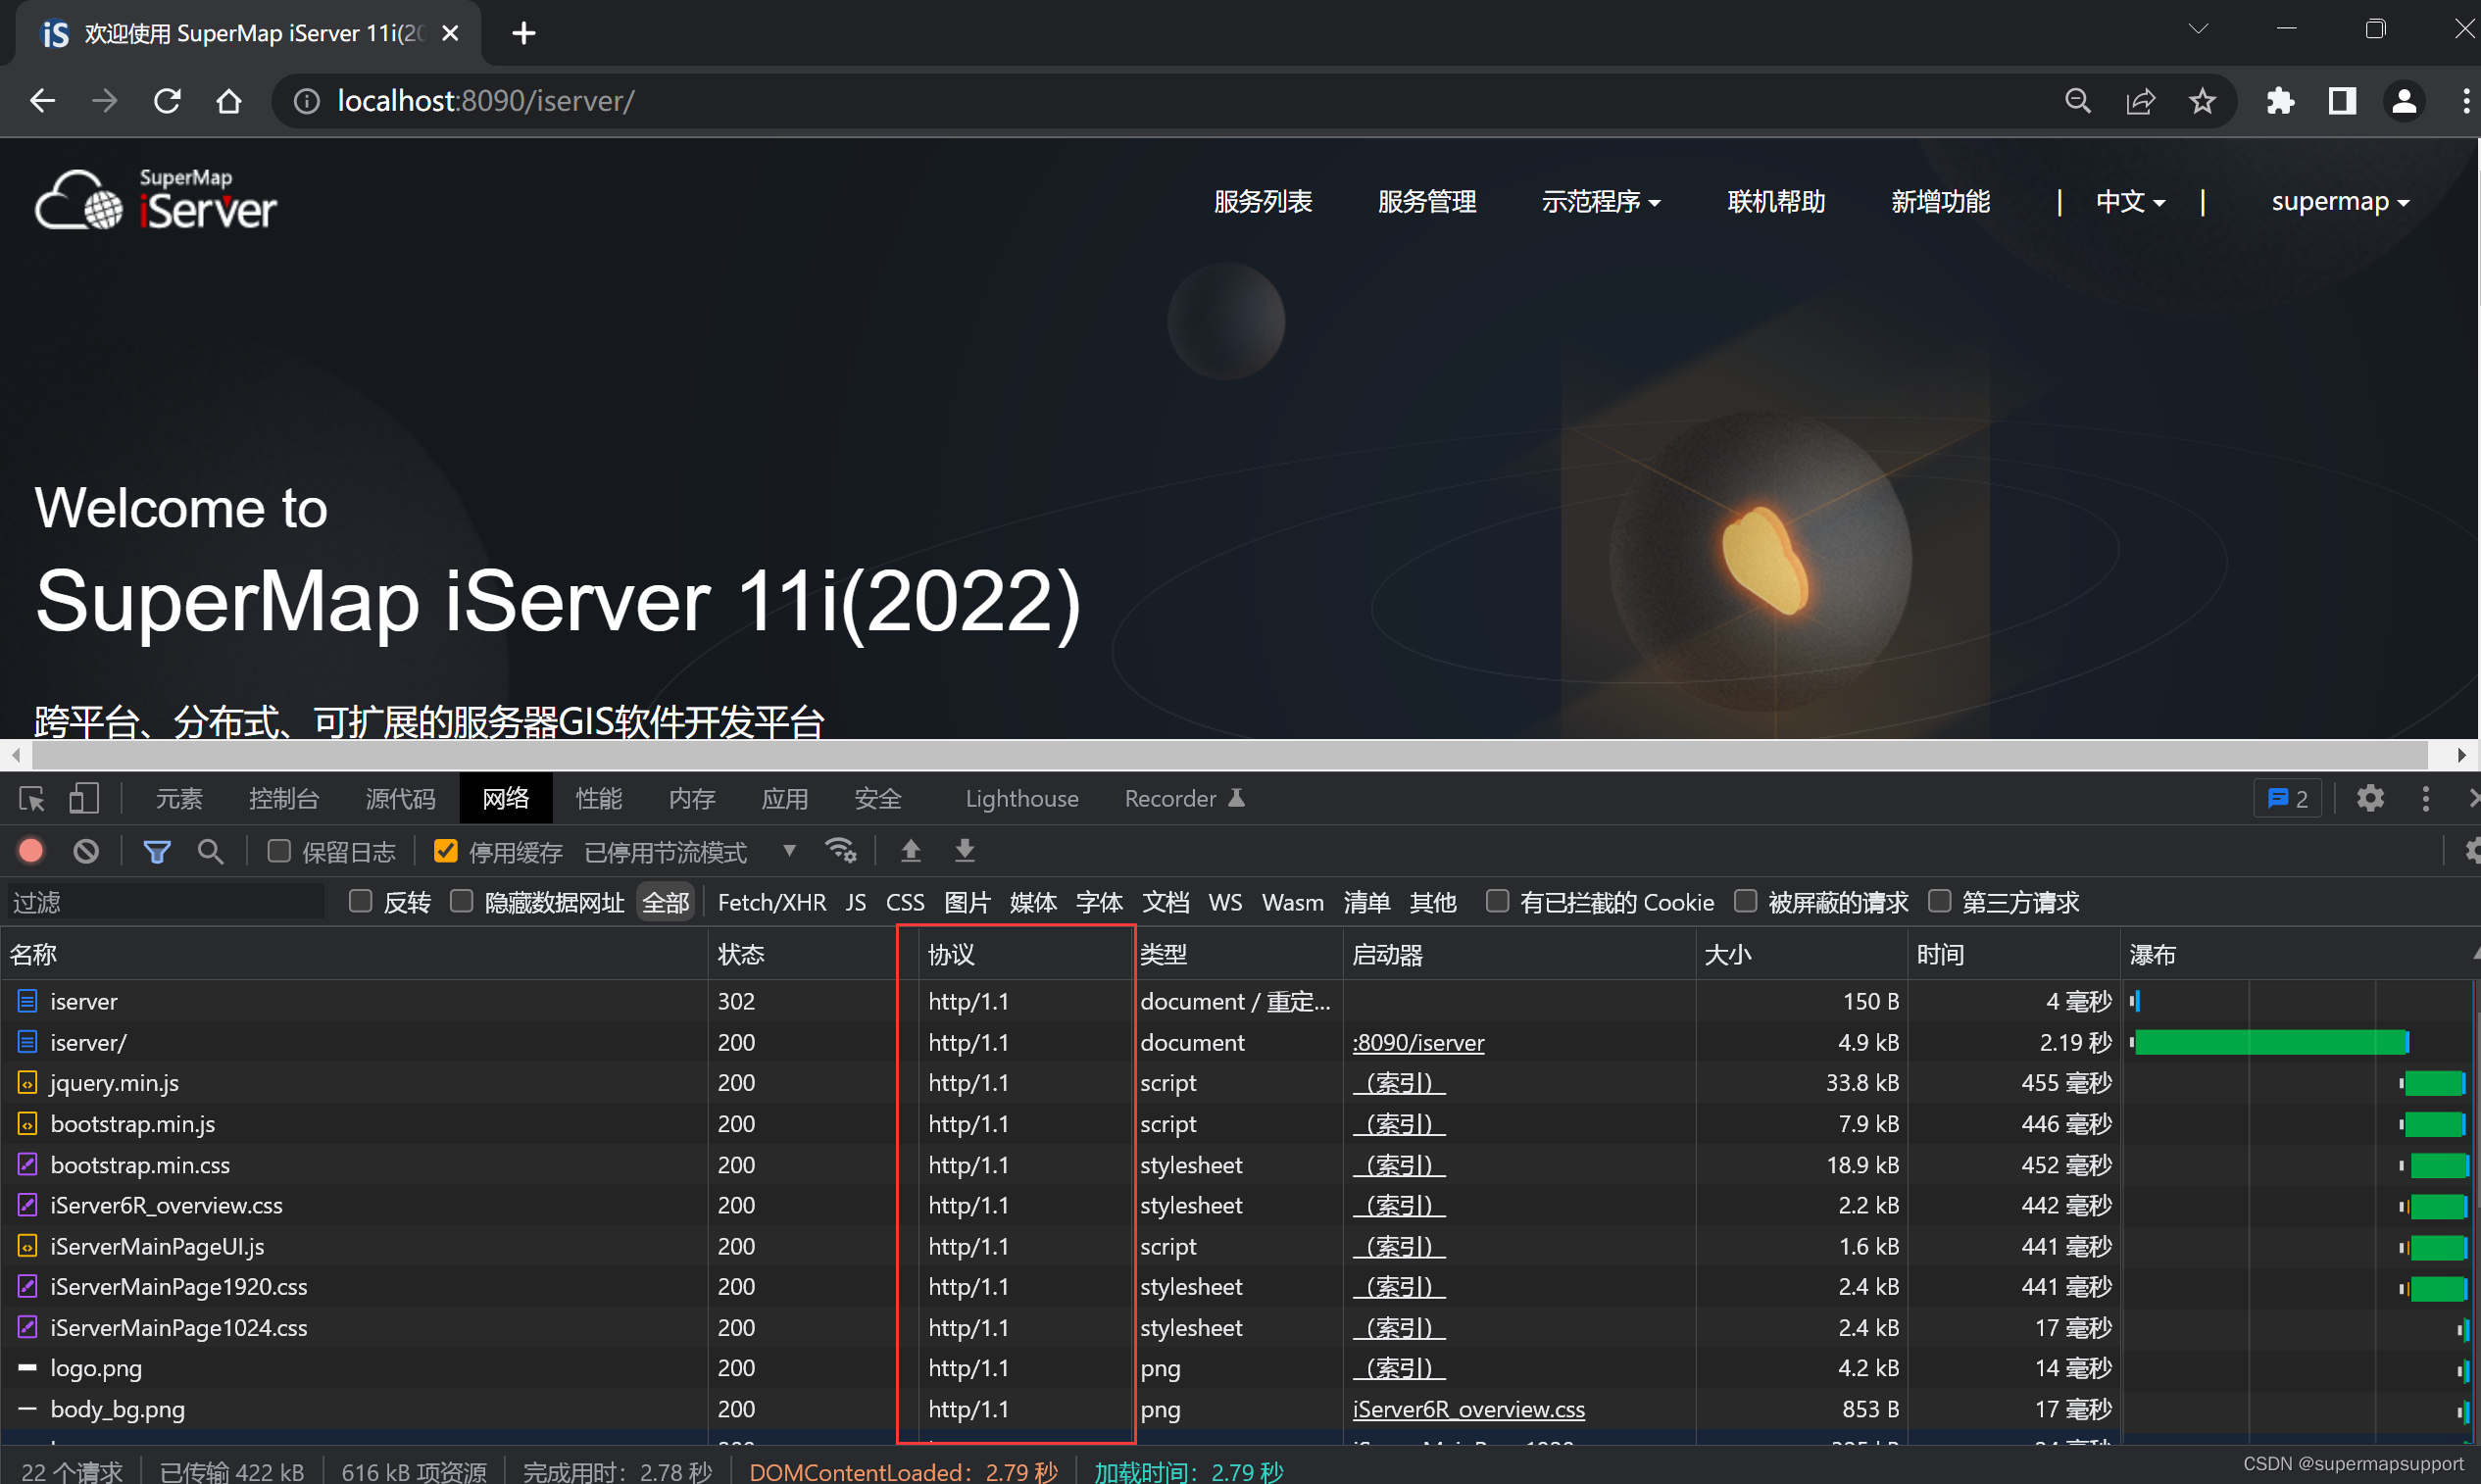
Task: Select the 网络 DevTools tab
Action: point(506,799)
